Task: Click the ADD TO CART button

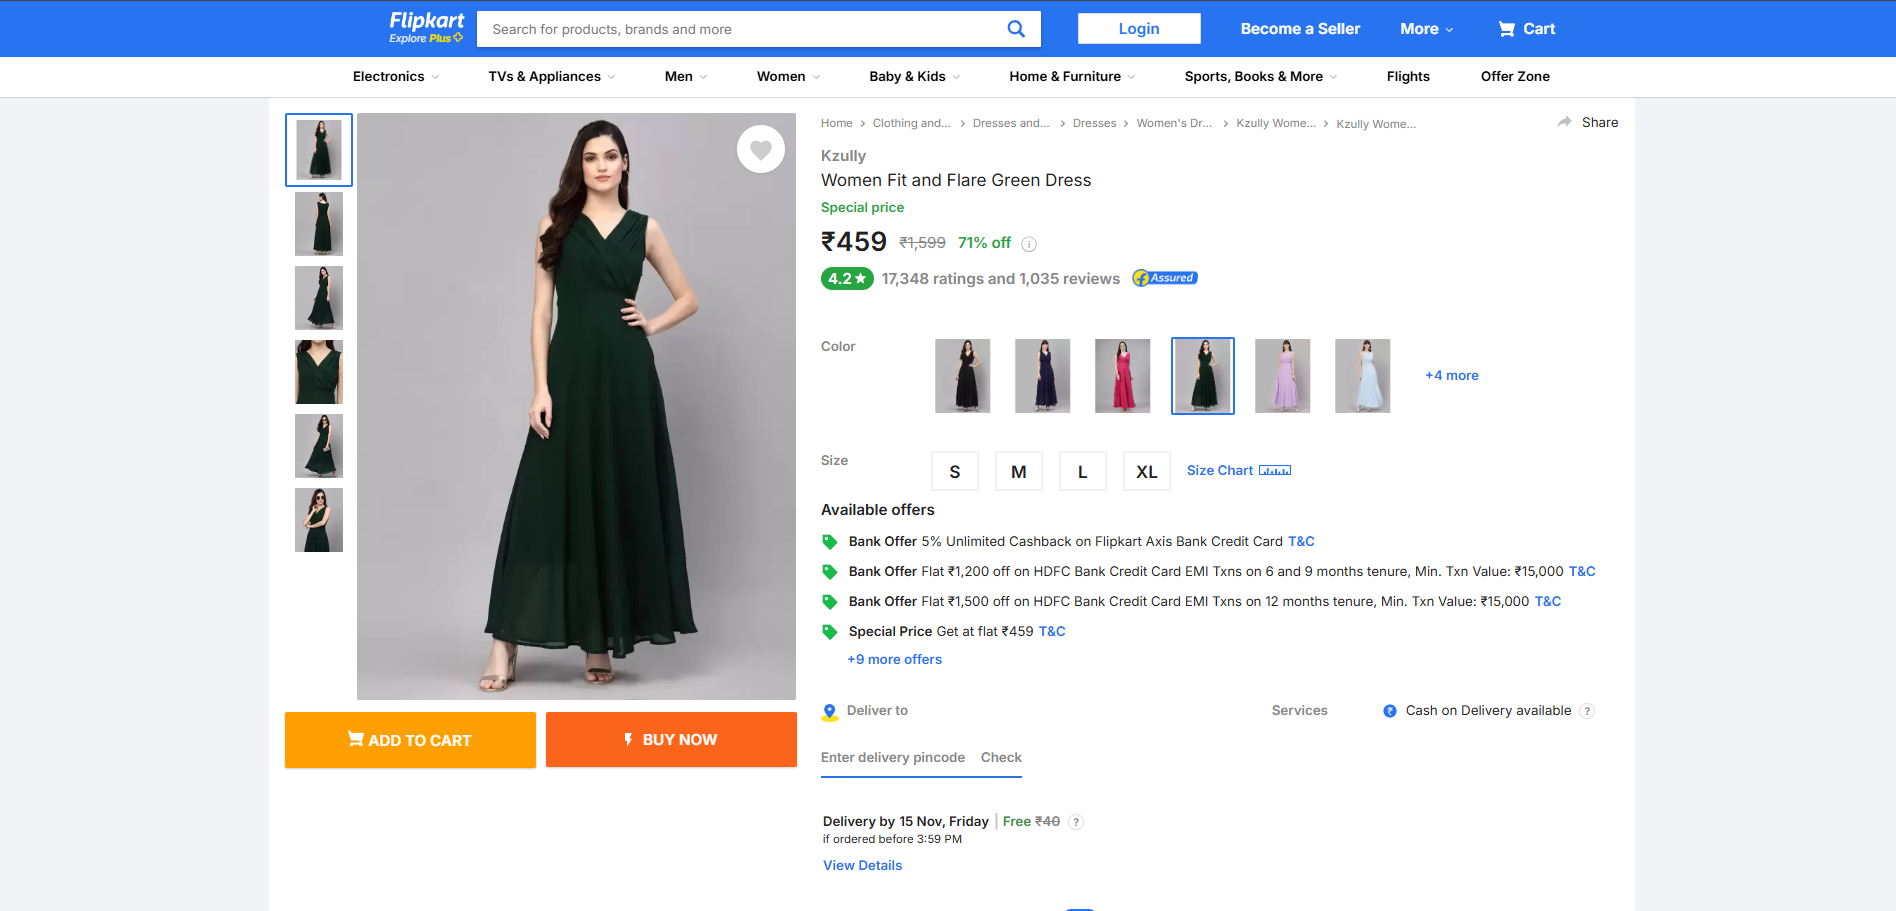Action: [409, 739]
